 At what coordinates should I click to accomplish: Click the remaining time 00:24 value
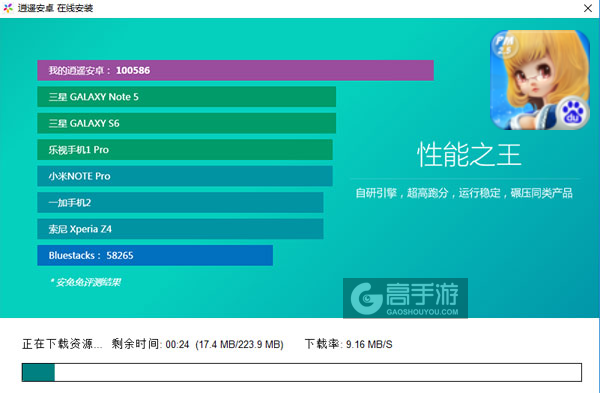click(178, 344)
